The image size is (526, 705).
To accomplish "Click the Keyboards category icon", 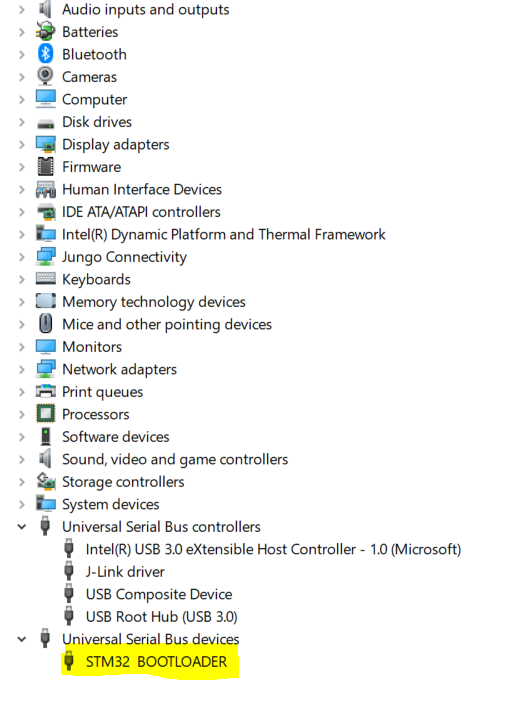I will click(x=45, y=279).
